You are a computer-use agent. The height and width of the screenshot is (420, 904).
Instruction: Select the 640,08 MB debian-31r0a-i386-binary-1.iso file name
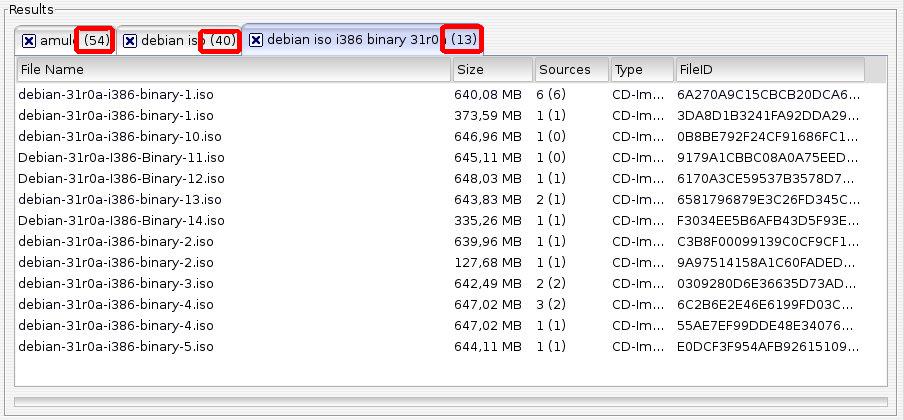(x=116, y=95)
